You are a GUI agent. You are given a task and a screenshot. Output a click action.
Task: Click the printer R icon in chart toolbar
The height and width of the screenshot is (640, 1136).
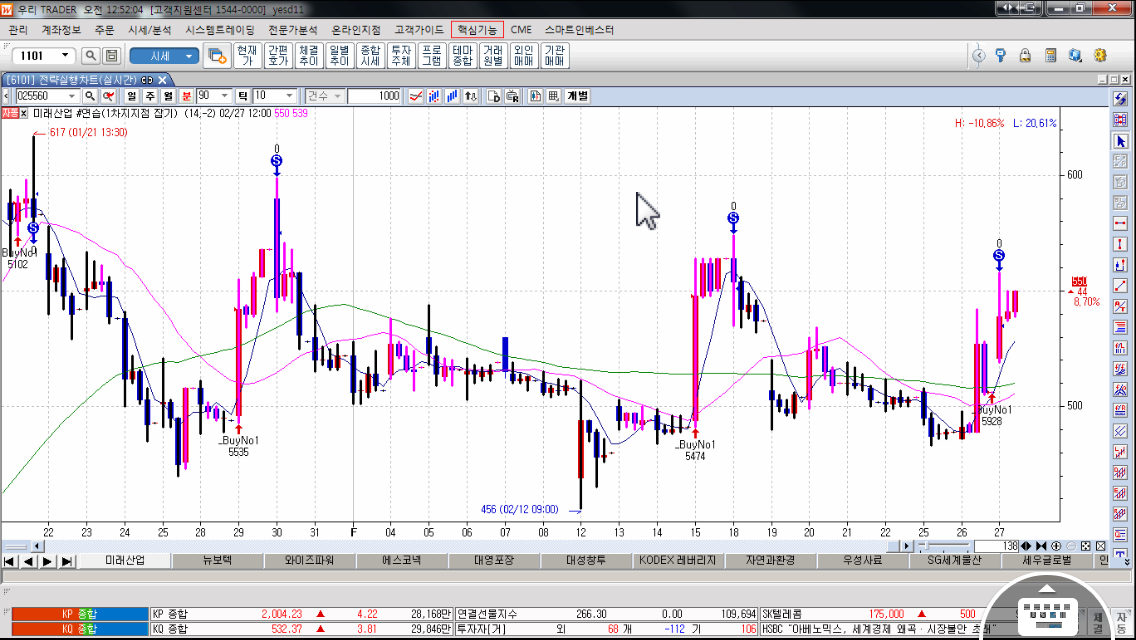tap(512, 96)
